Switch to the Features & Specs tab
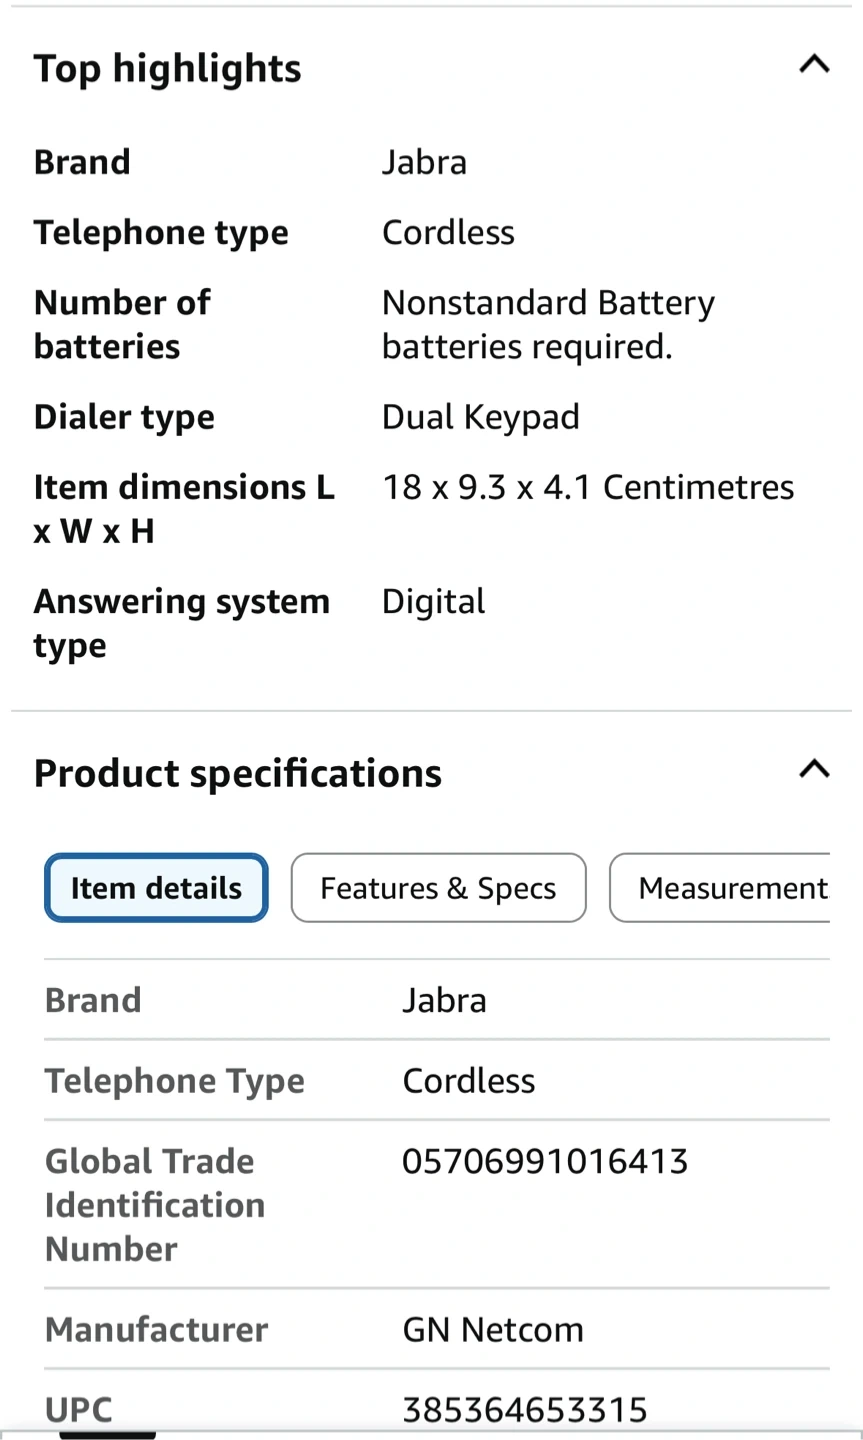Image resolution: width=863 pixels, height=1440 pixels. click(438, 888)
